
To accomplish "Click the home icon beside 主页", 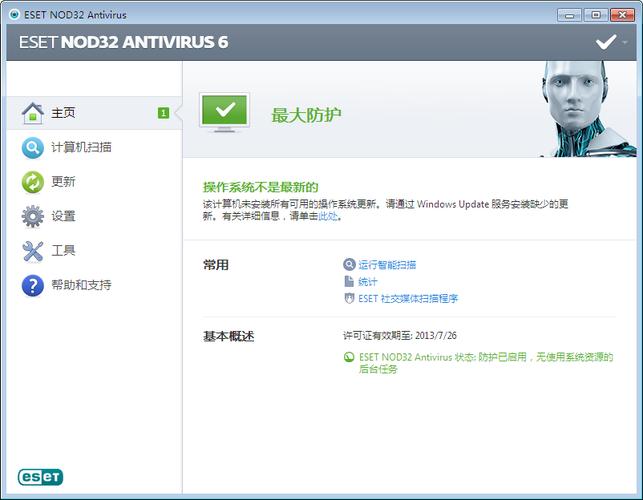I will coord(33,113).
